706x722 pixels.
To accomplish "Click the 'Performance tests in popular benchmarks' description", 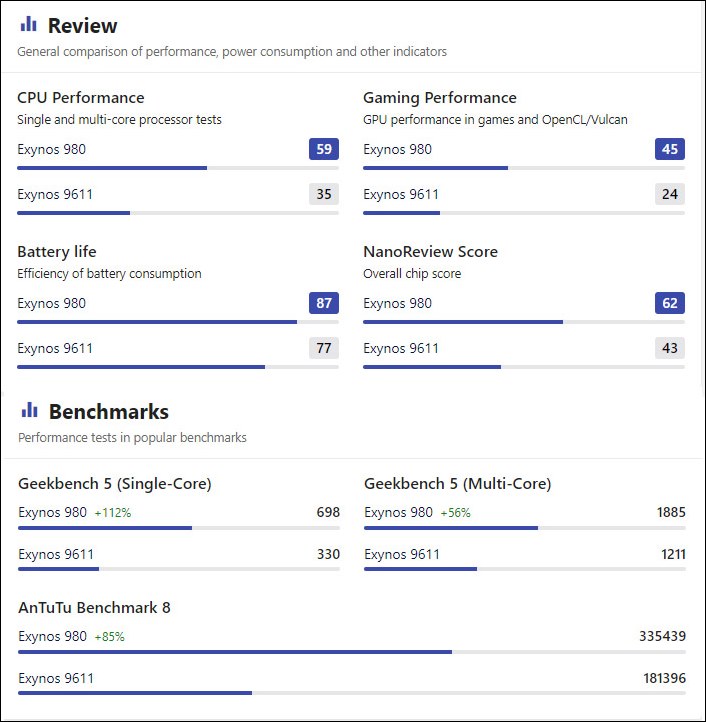I will [132, 437].
